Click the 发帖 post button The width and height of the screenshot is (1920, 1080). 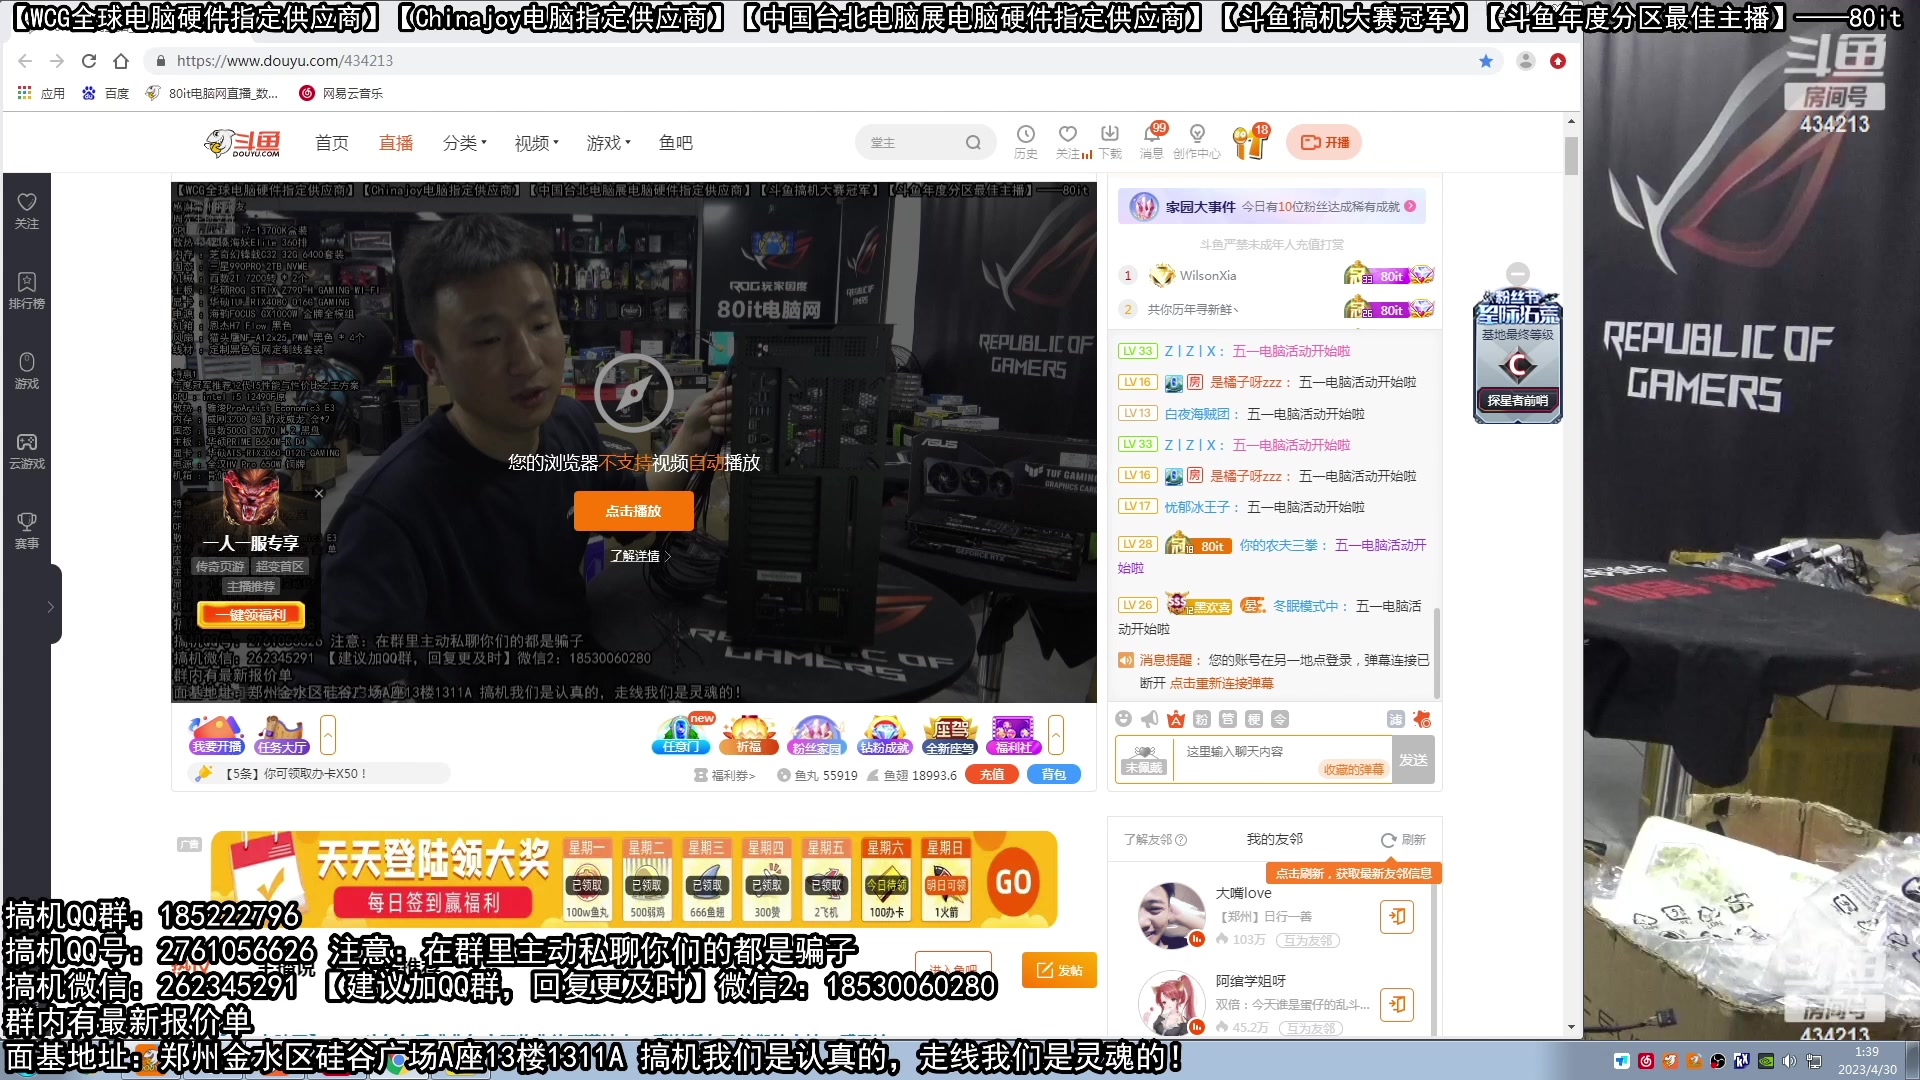pos(1059,970)
